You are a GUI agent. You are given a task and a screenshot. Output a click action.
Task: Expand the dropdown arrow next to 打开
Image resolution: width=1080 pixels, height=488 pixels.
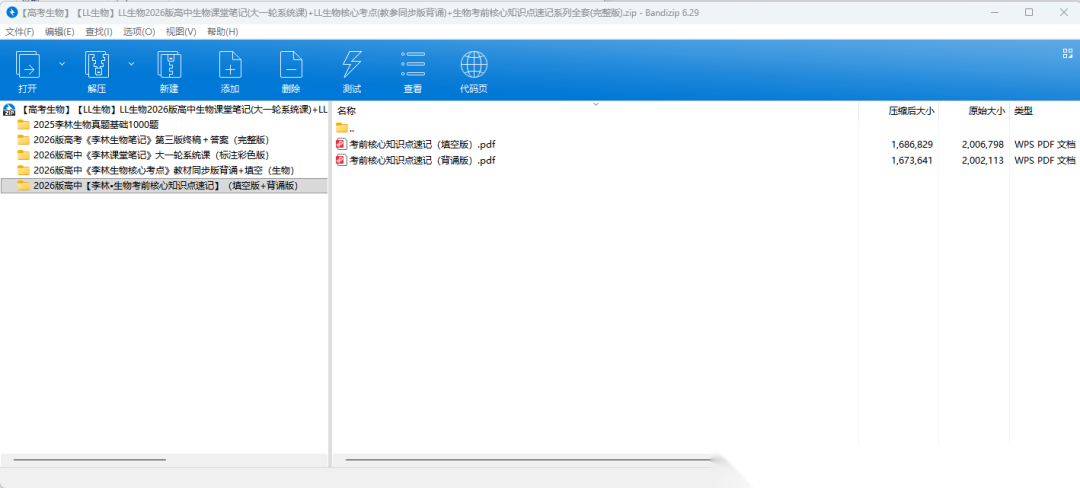point(62,63)
